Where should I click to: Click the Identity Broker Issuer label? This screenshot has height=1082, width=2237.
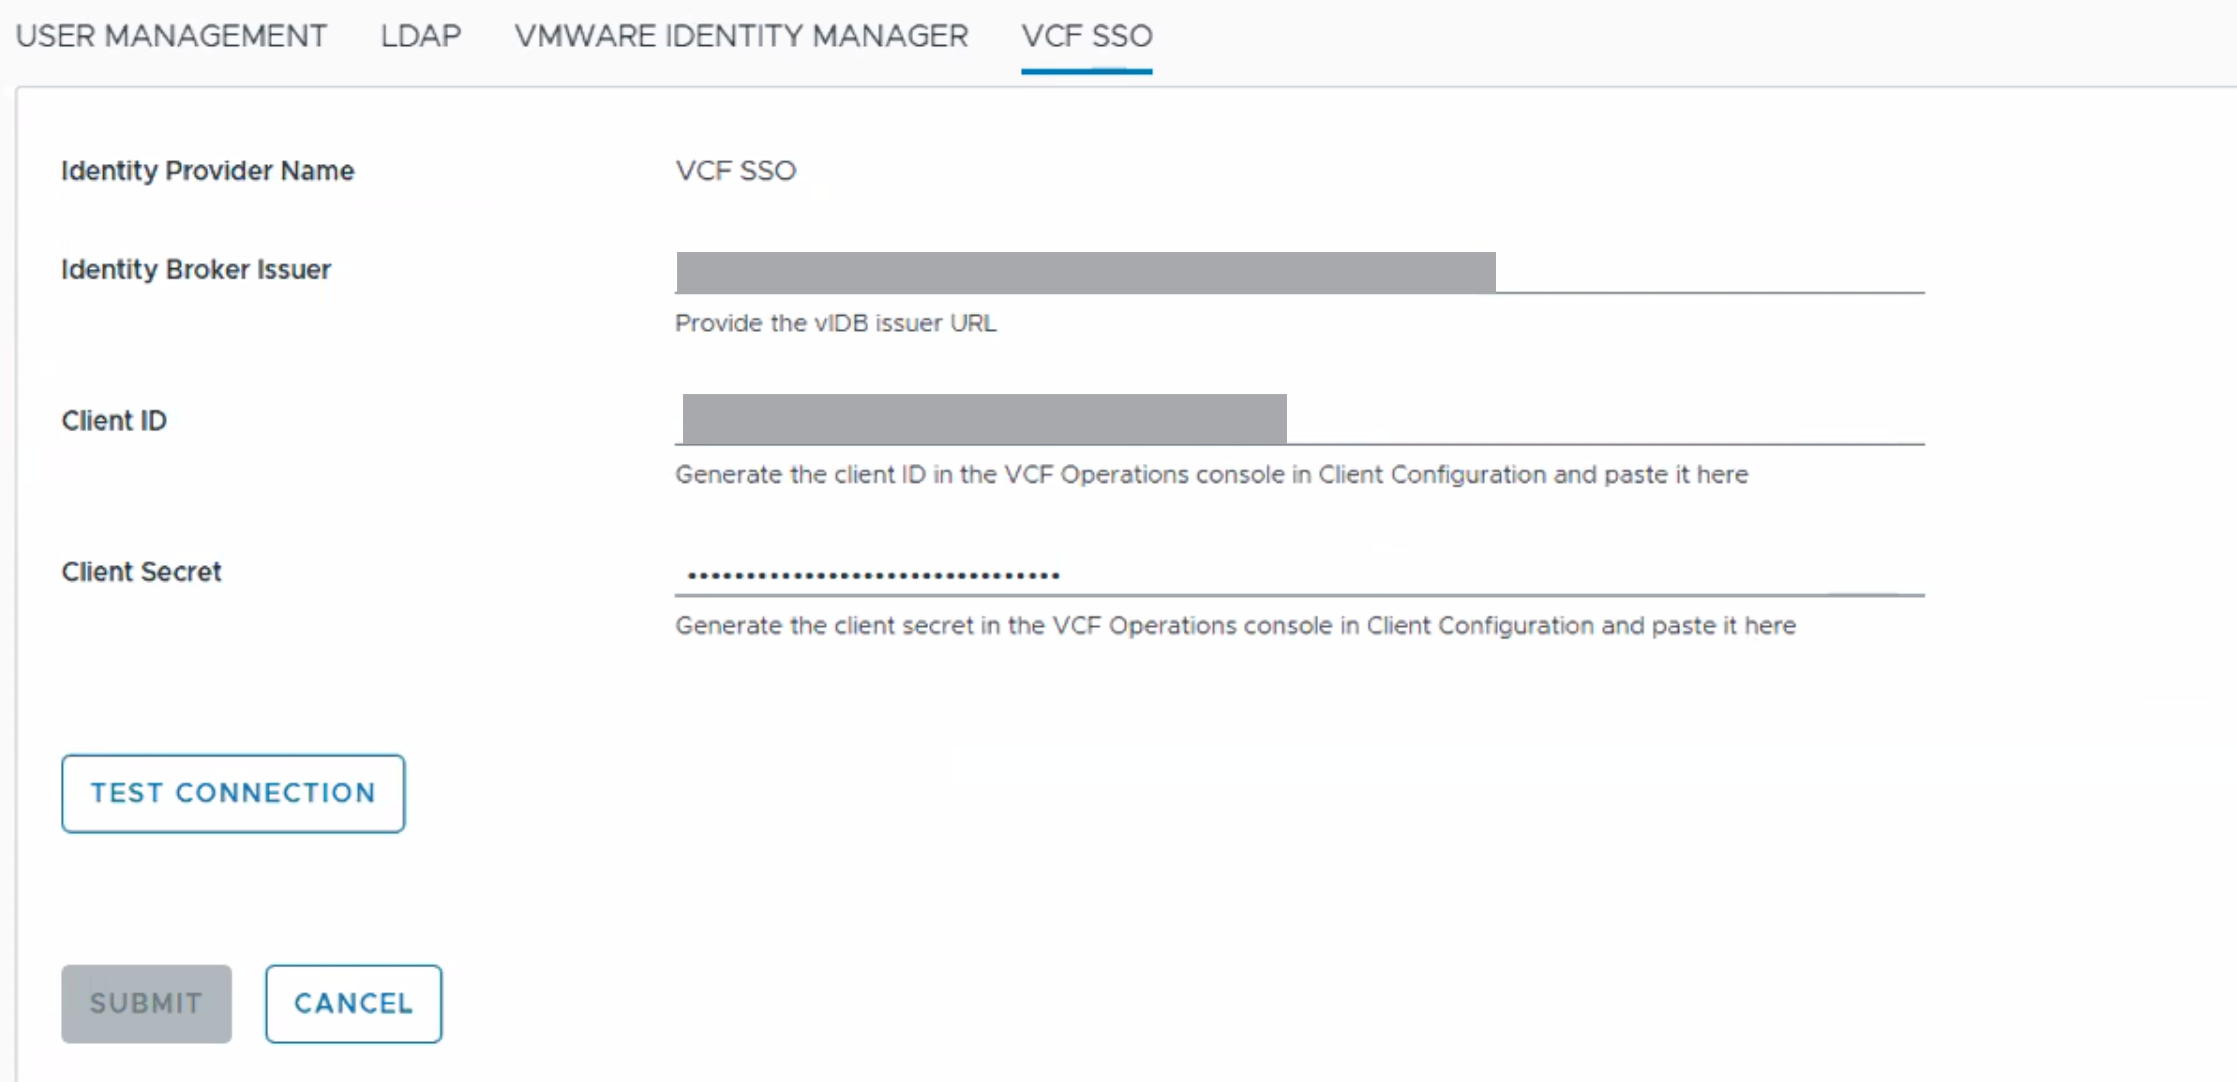195,270
